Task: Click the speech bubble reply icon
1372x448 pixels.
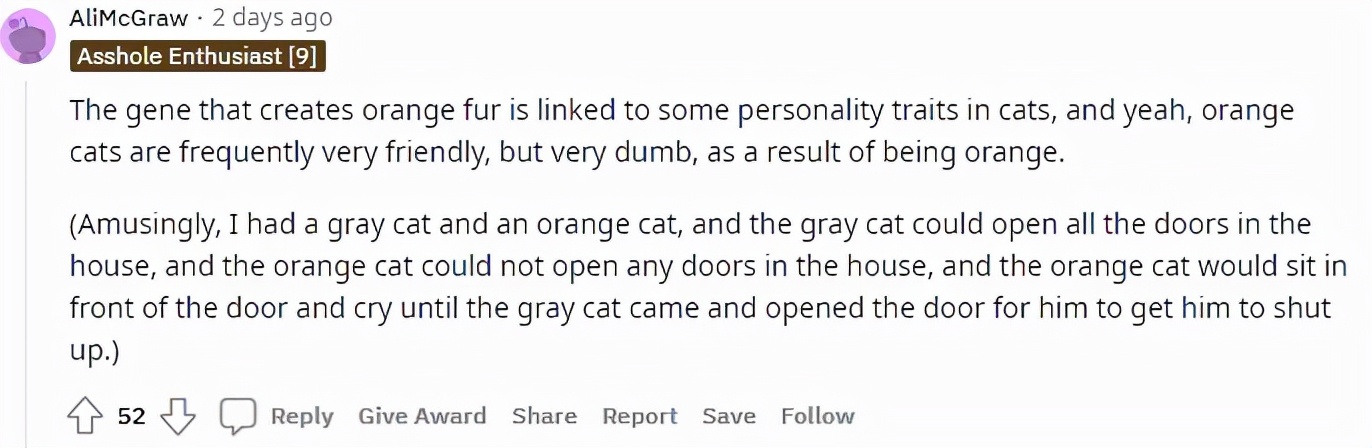Action: (239, 416)
